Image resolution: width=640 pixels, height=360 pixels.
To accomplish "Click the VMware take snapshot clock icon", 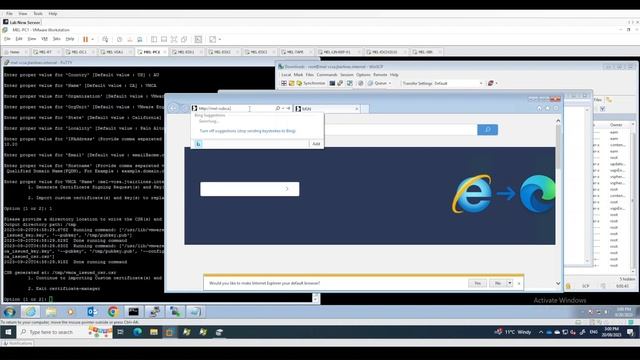I will (120, 39).
